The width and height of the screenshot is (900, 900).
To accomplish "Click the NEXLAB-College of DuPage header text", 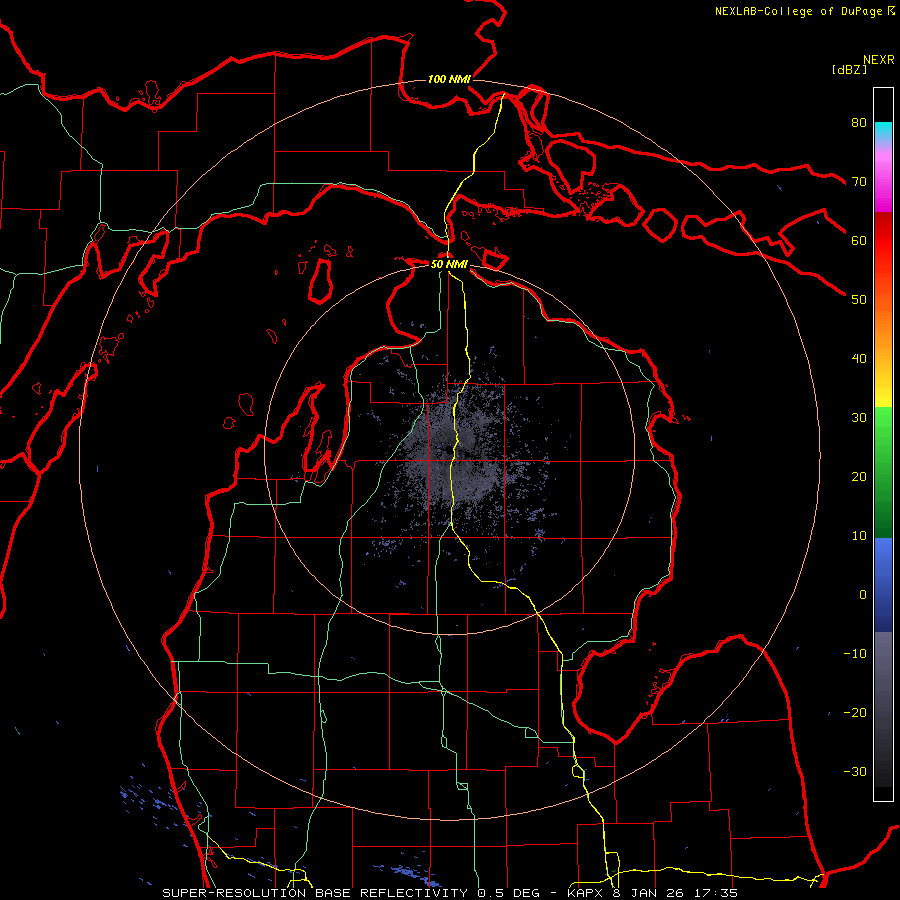I will pos(798,11).
